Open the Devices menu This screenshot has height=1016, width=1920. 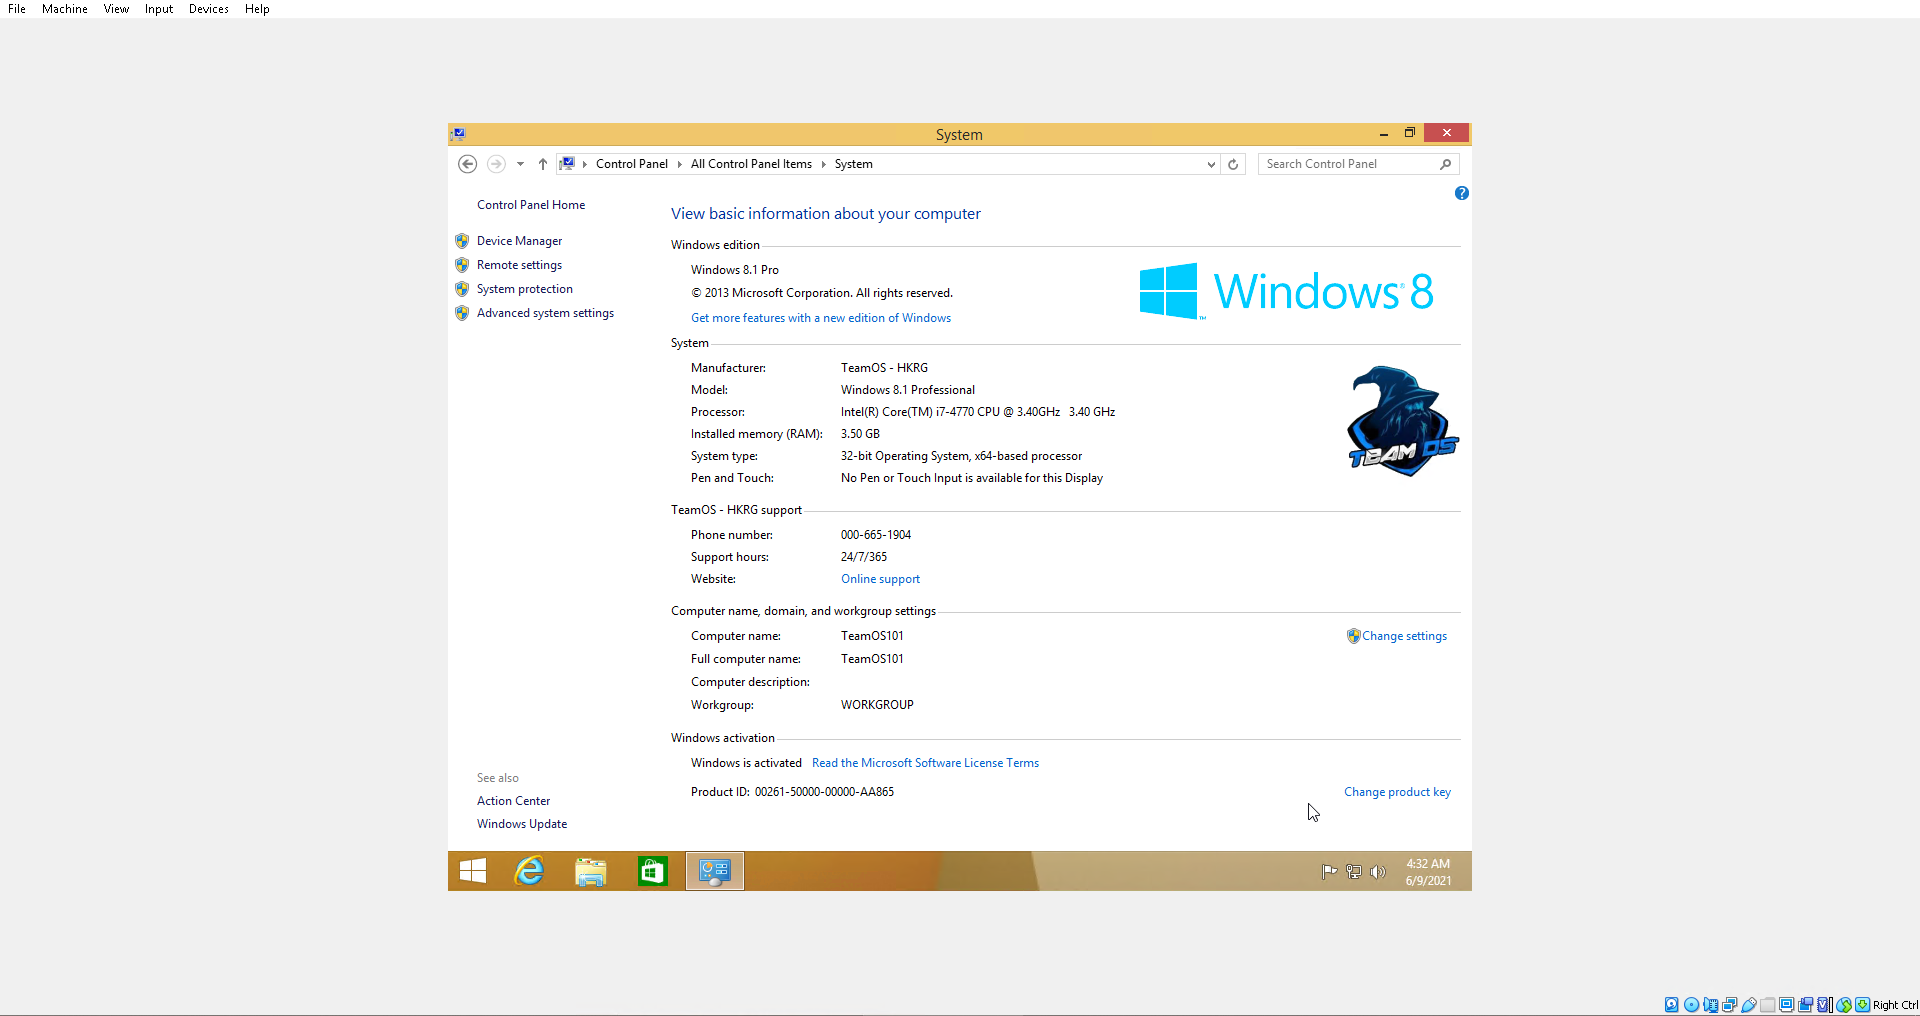click(x=209, y=9)
